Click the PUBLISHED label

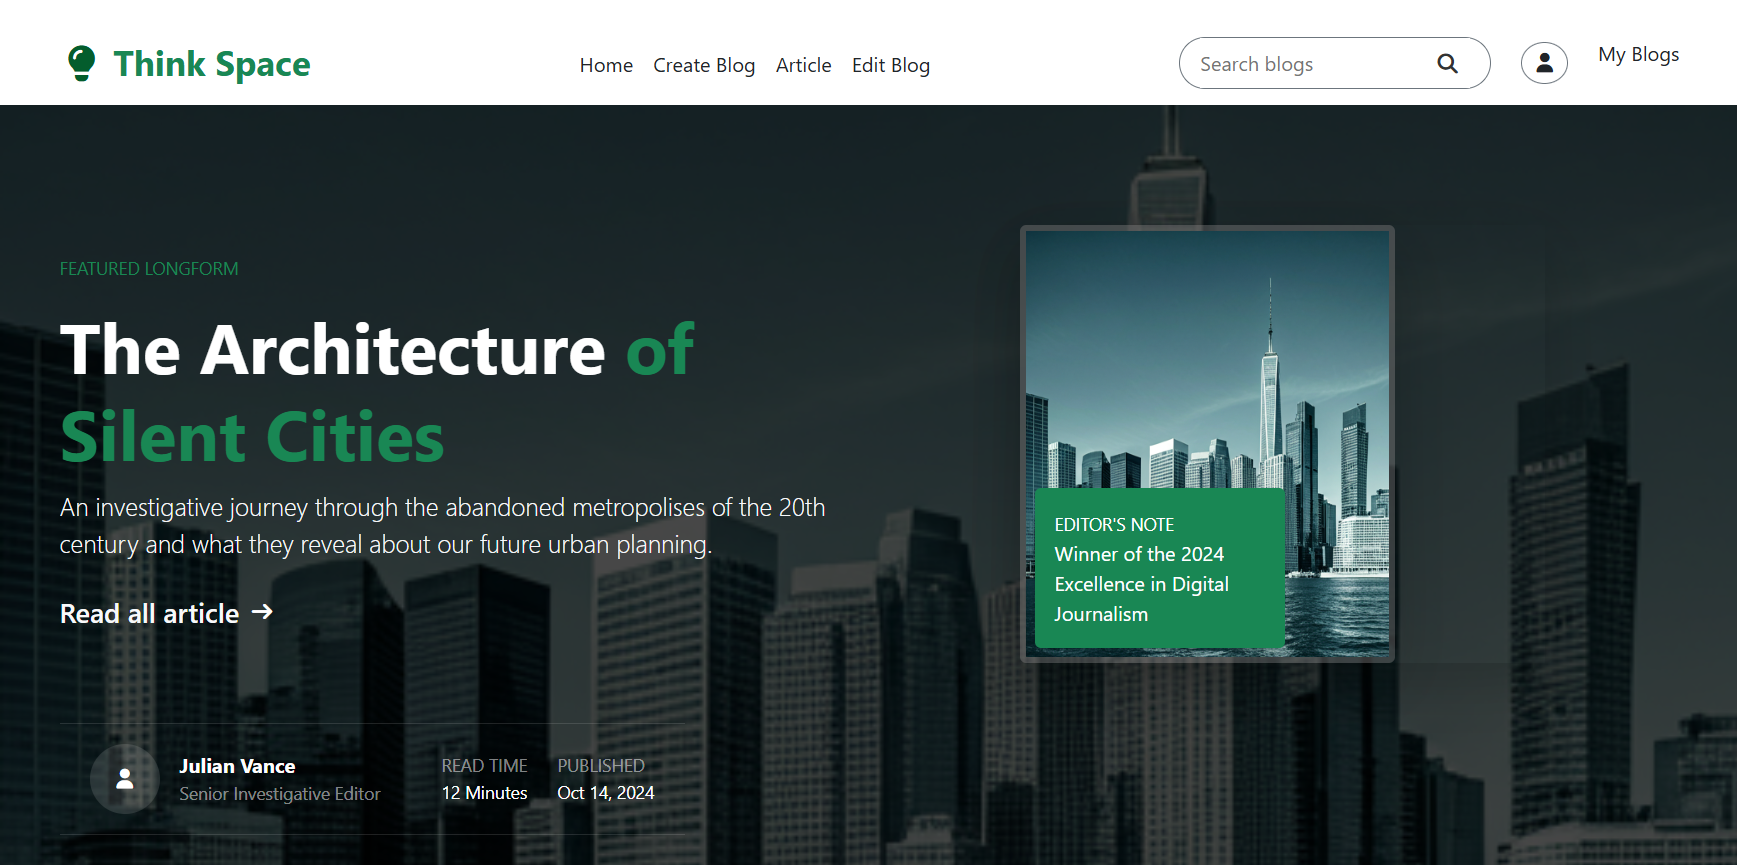tap(601, 766)
